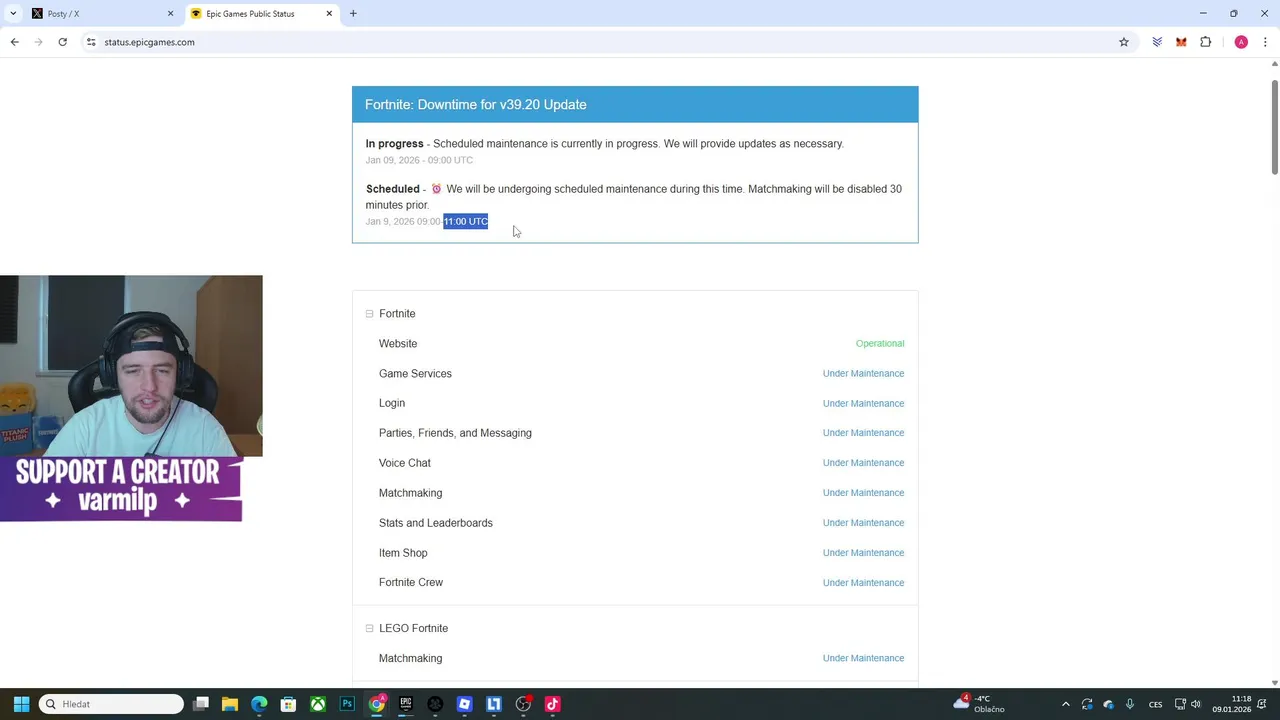
Task: Open a new browser tab
Action: point(353,14)
